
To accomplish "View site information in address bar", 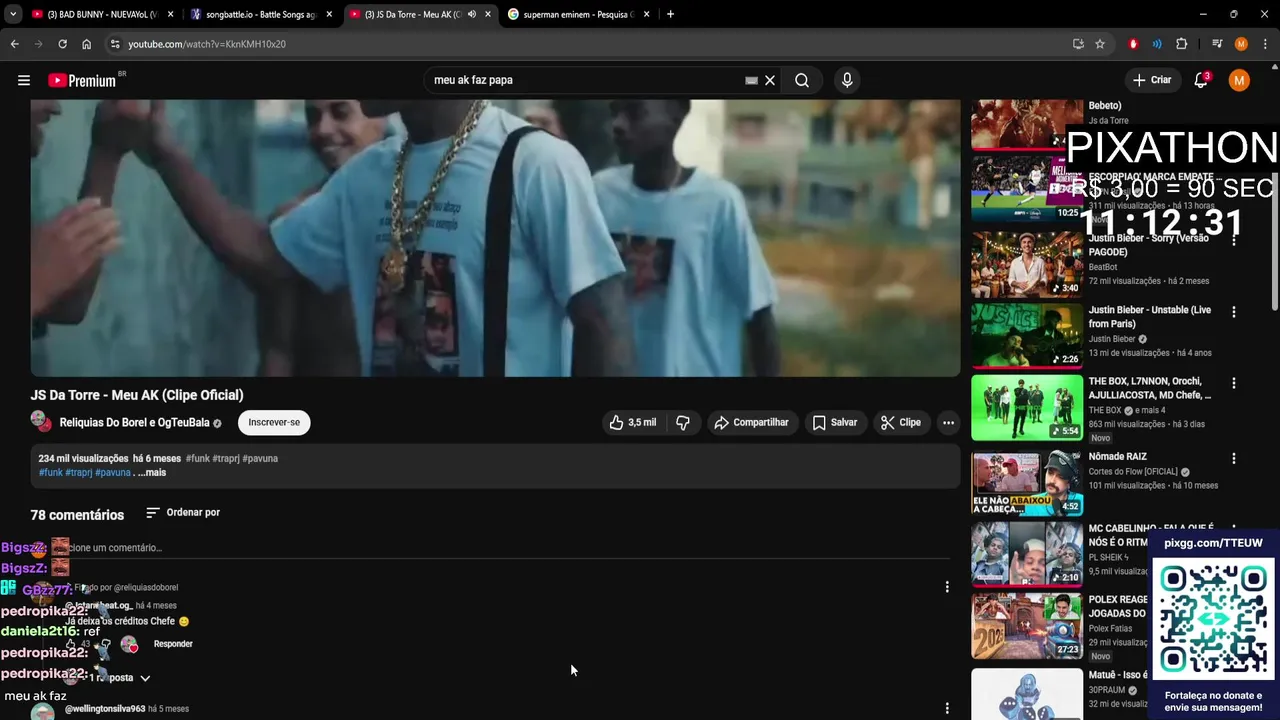I will [115, 44].
